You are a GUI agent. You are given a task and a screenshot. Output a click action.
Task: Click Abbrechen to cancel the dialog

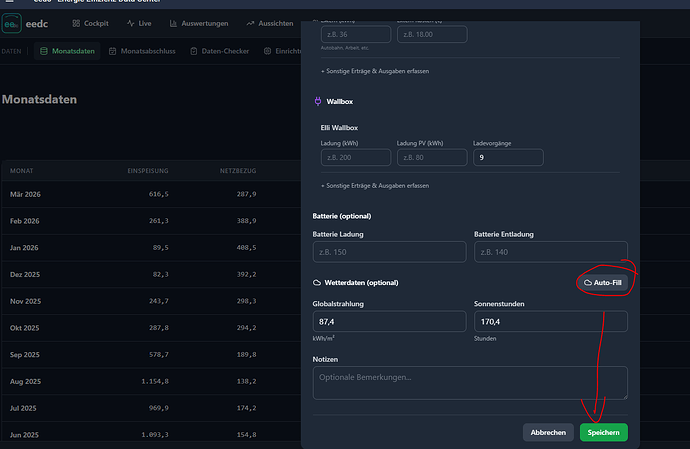pos(548,432)
